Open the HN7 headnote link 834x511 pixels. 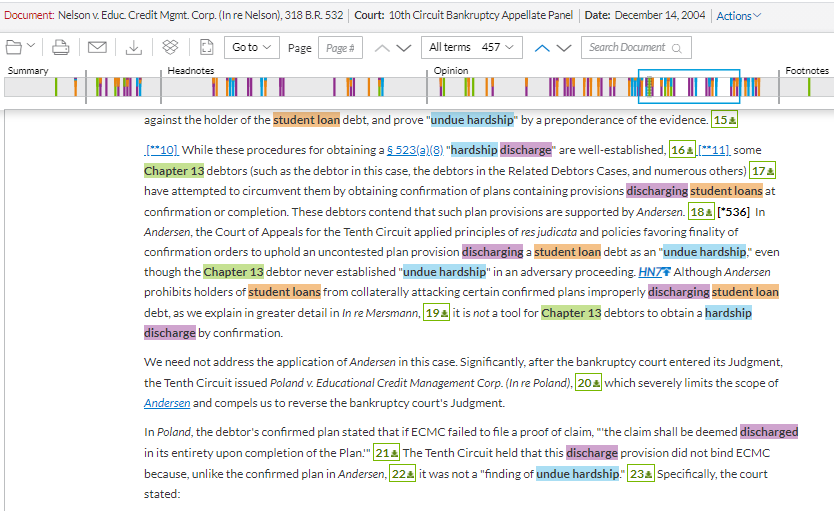654,272
